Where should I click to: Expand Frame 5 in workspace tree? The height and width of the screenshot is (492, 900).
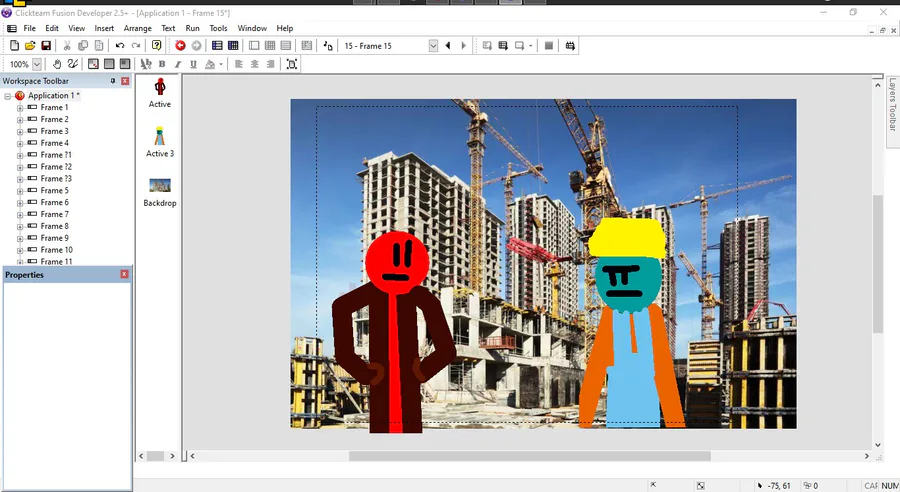point(20,191)
